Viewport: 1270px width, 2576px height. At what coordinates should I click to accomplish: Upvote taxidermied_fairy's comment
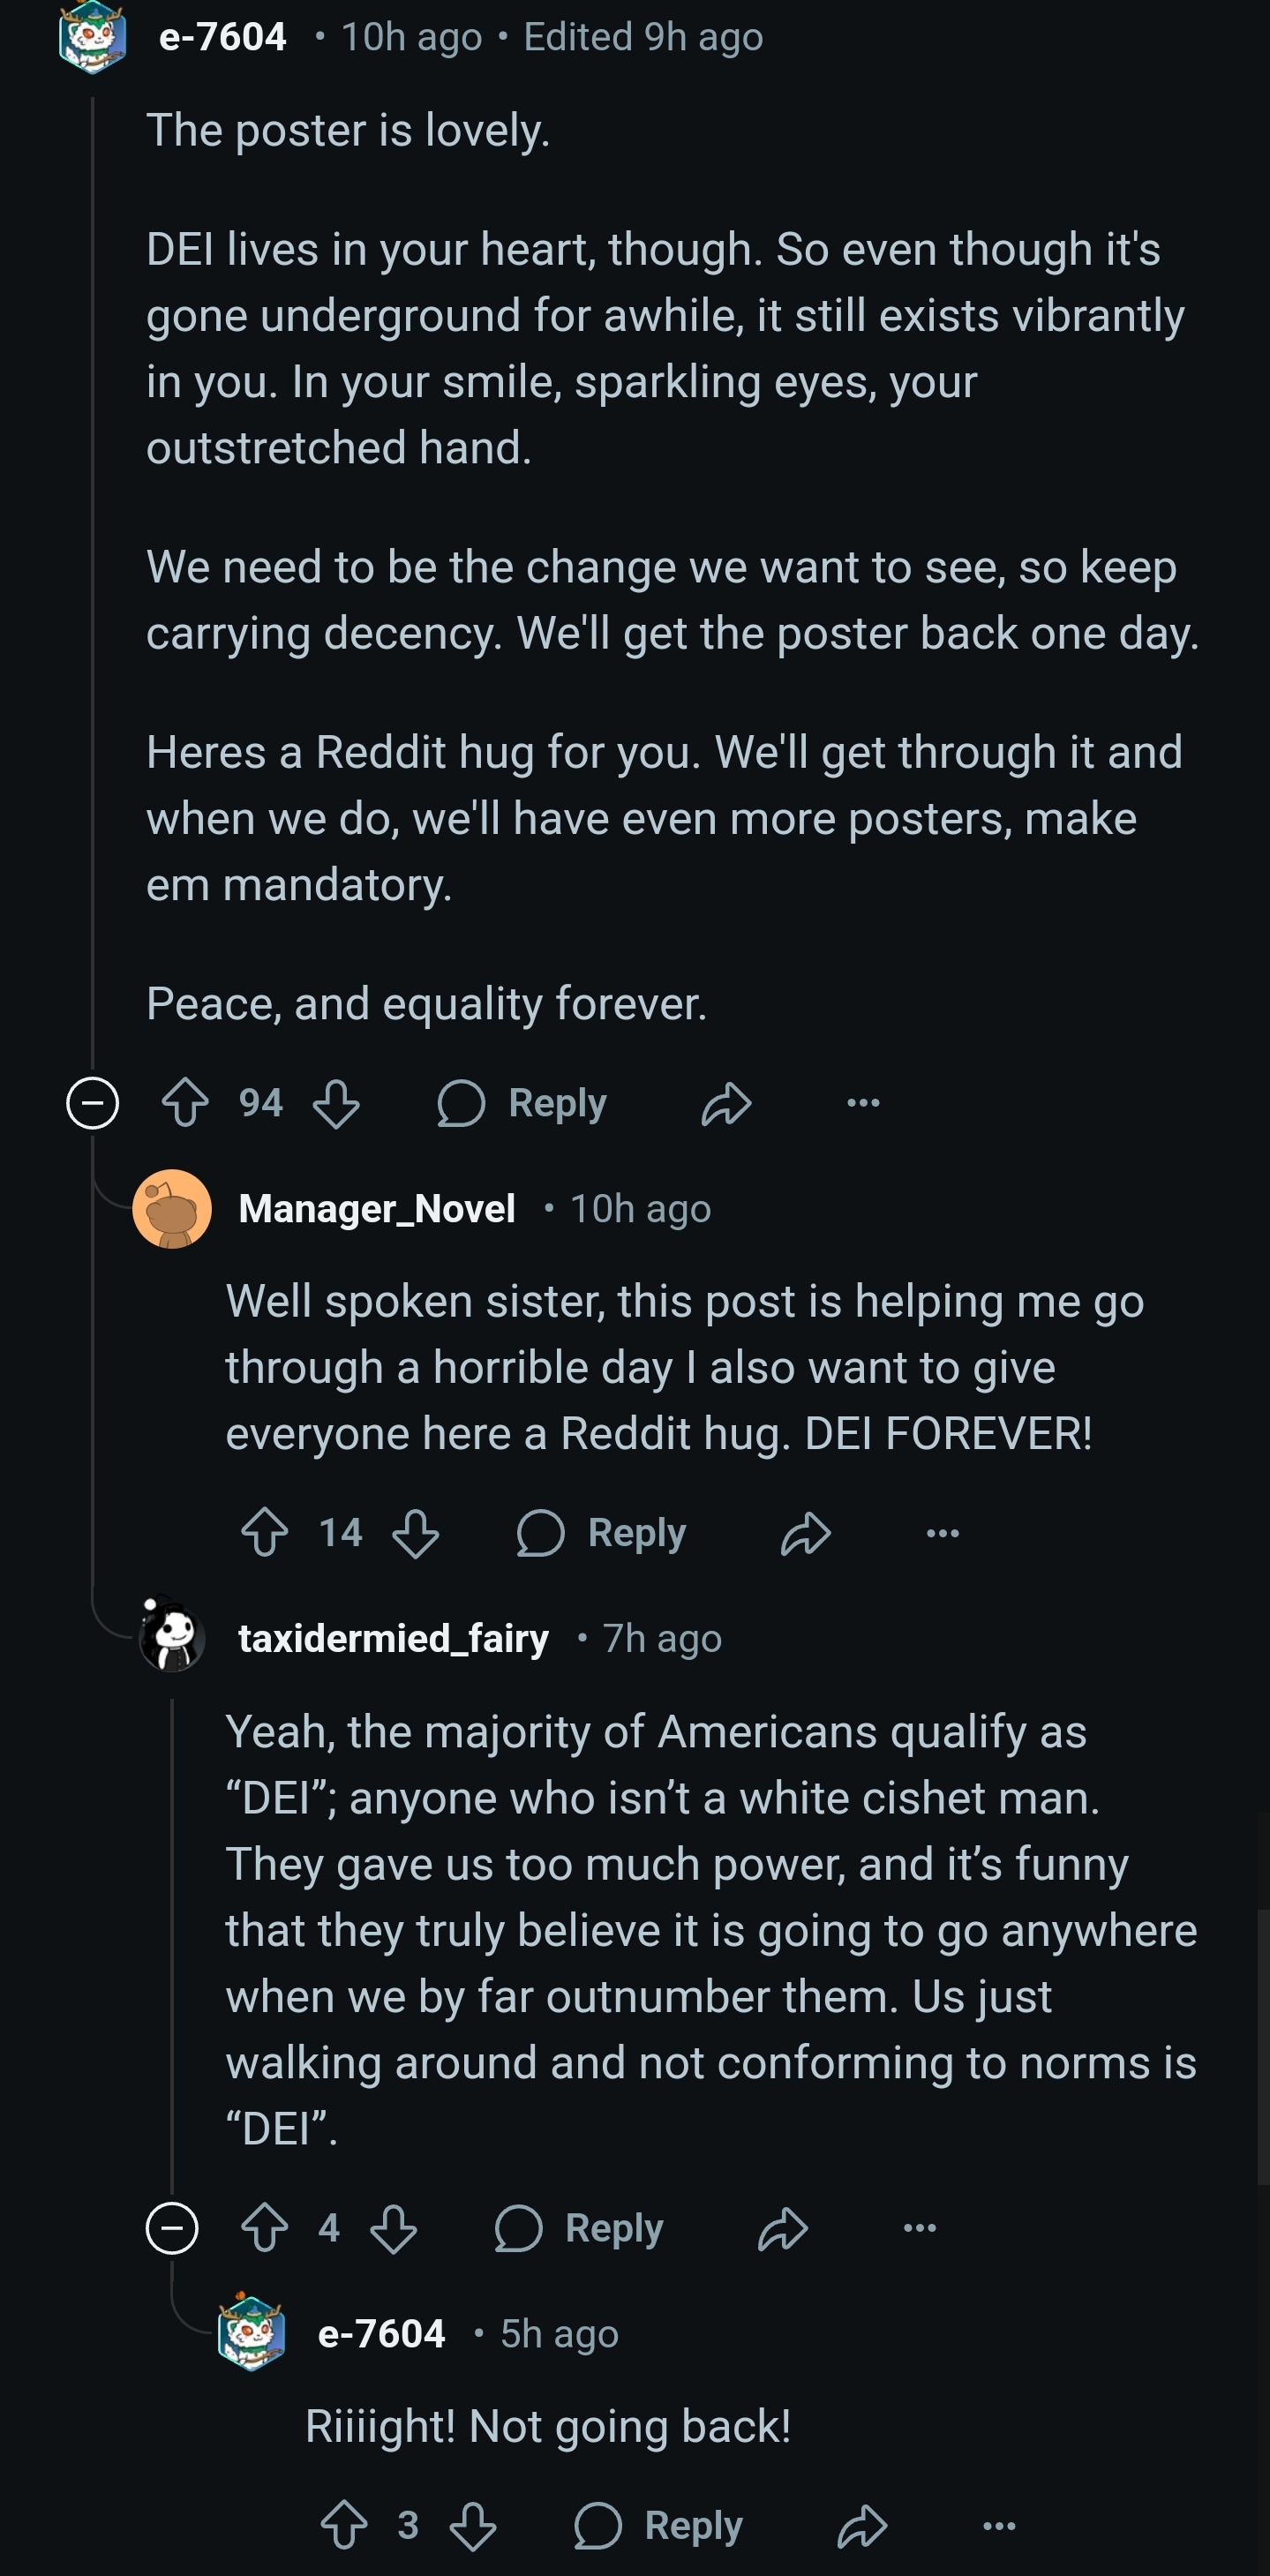pos(265,2228)
